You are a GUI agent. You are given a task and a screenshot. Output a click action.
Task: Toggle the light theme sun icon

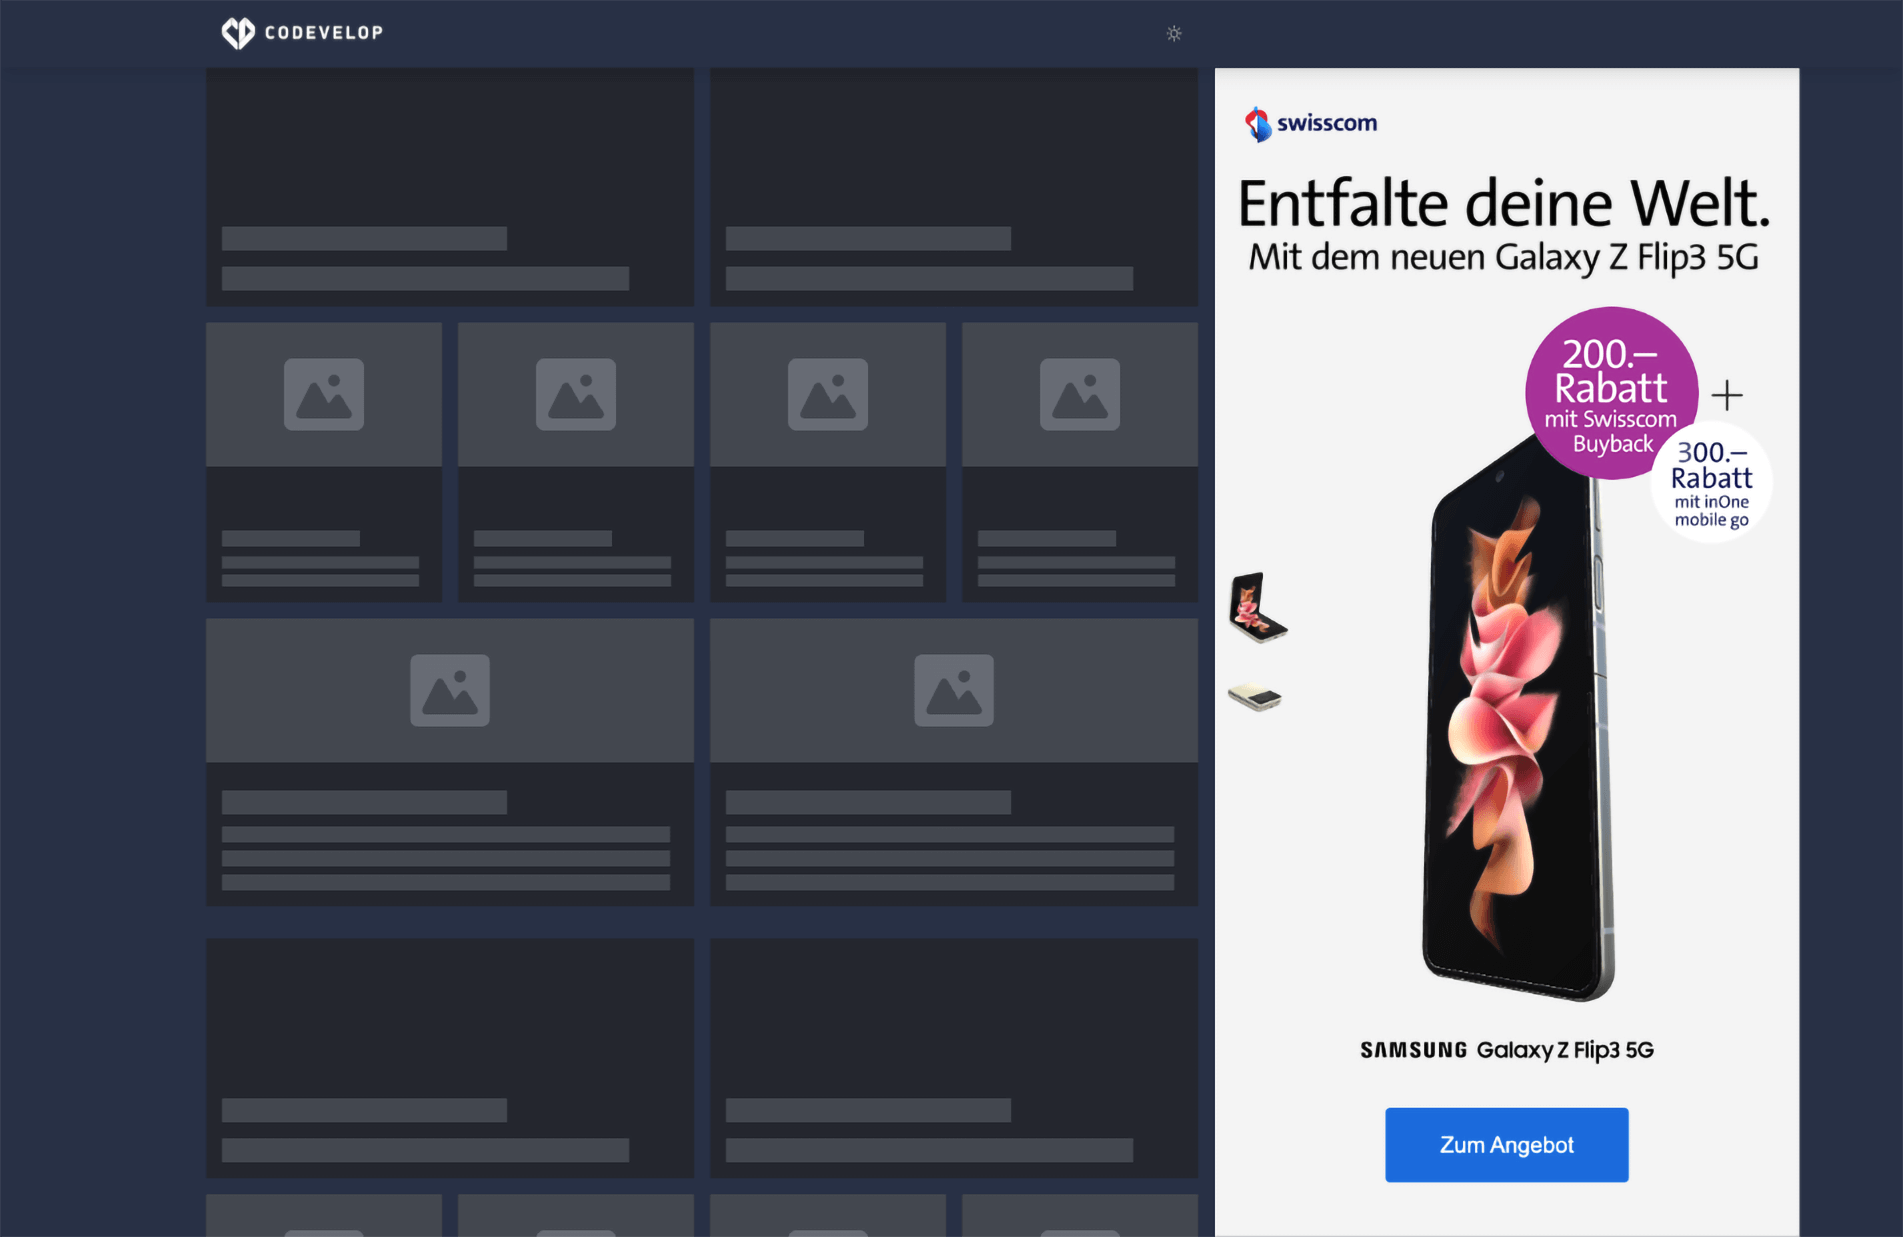1174,34
